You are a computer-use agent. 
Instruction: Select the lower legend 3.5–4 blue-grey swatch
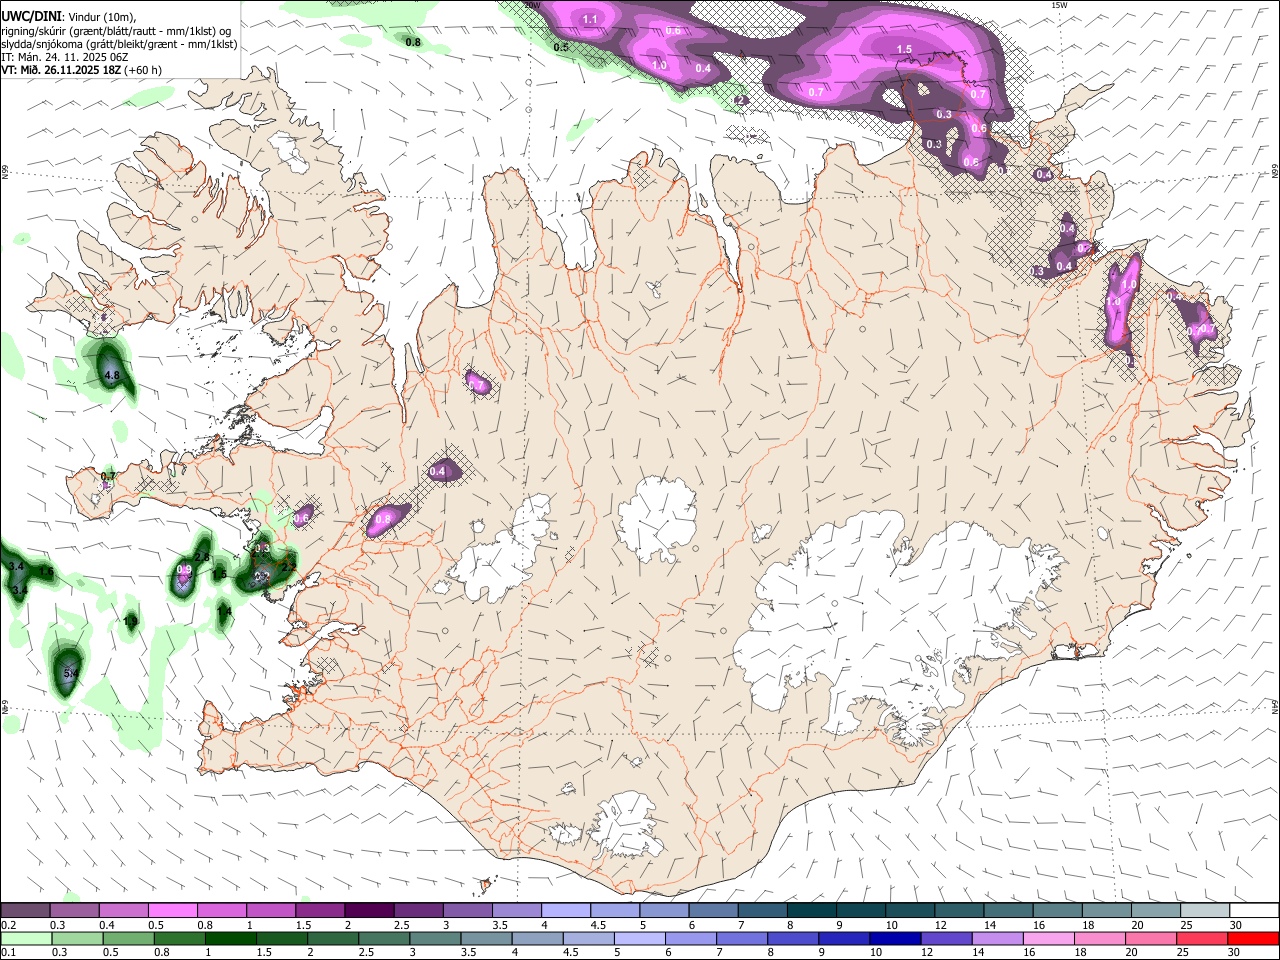486,938
